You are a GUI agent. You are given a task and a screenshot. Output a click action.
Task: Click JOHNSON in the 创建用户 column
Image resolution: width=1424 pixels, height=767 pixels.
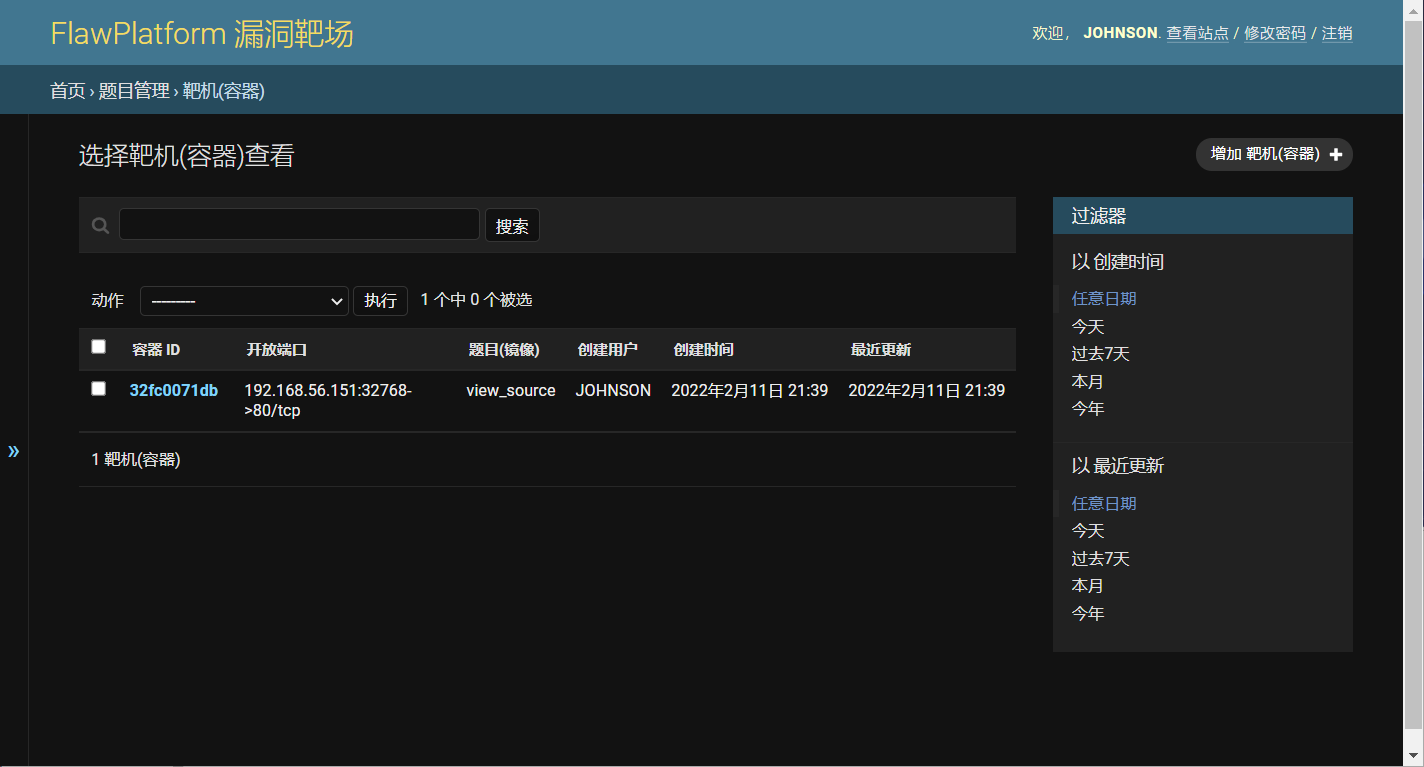pos(613,390)
